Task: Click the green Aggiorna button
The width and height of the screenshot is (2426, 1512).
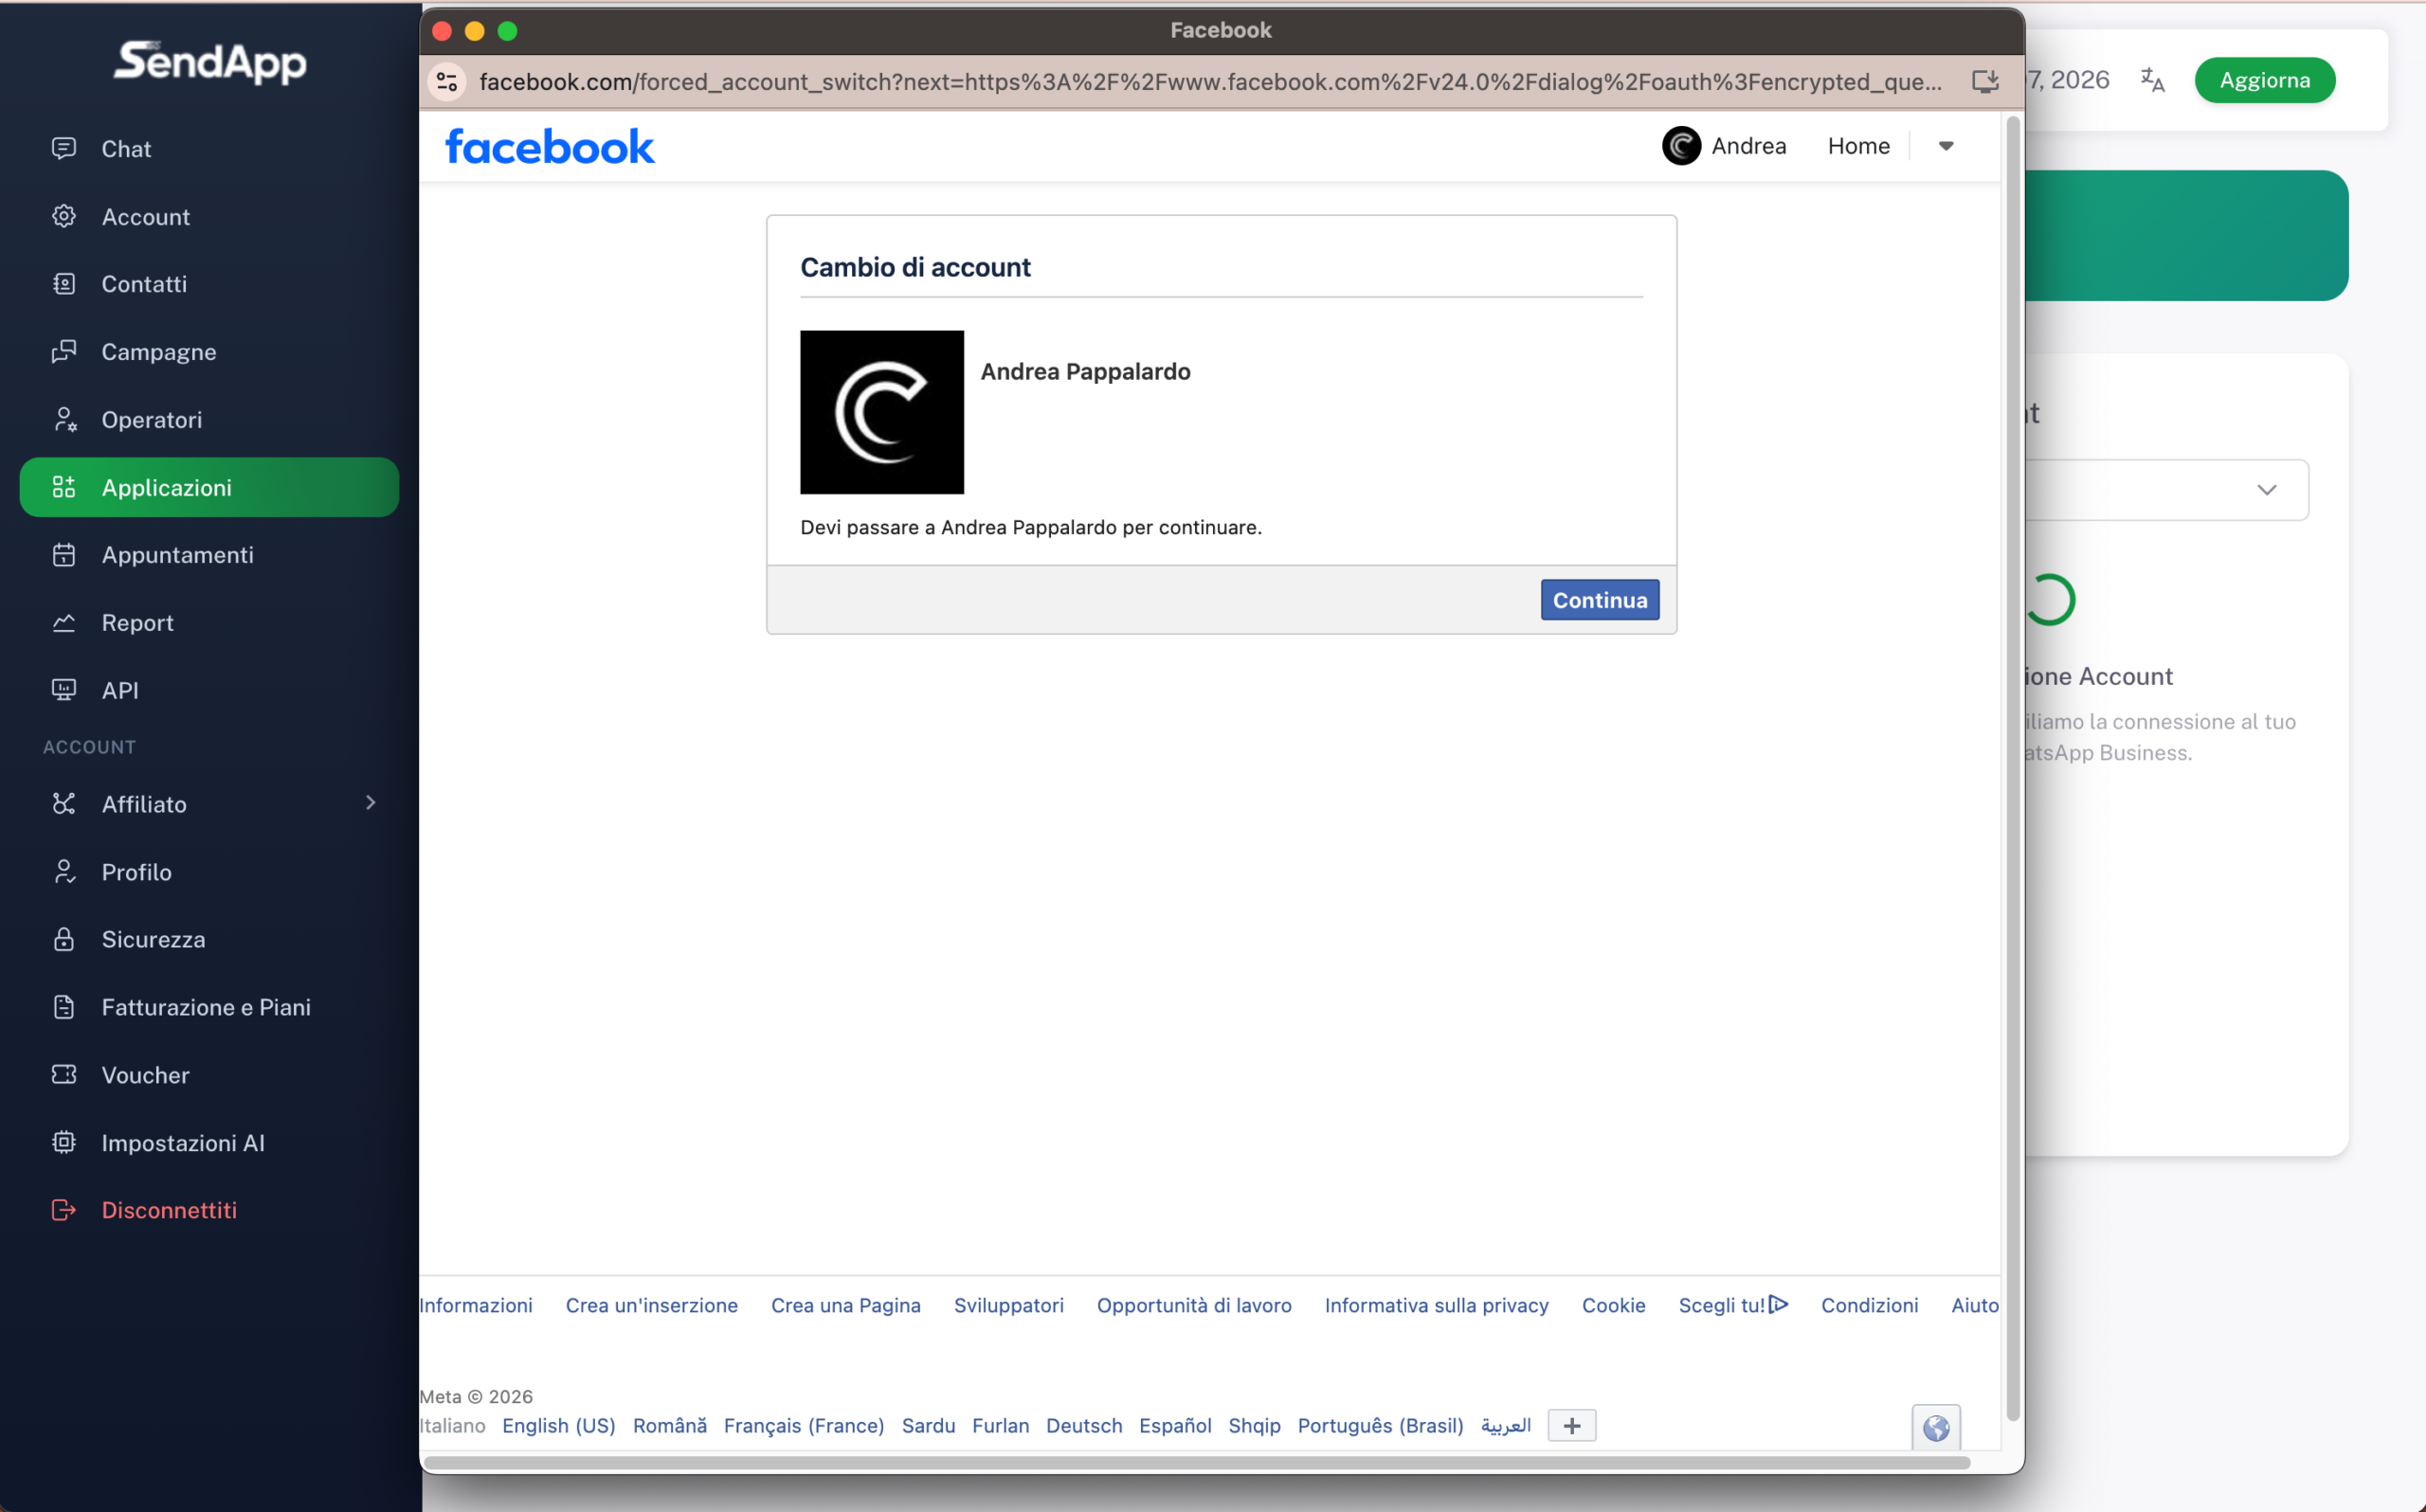Action: click(2264, 80)
